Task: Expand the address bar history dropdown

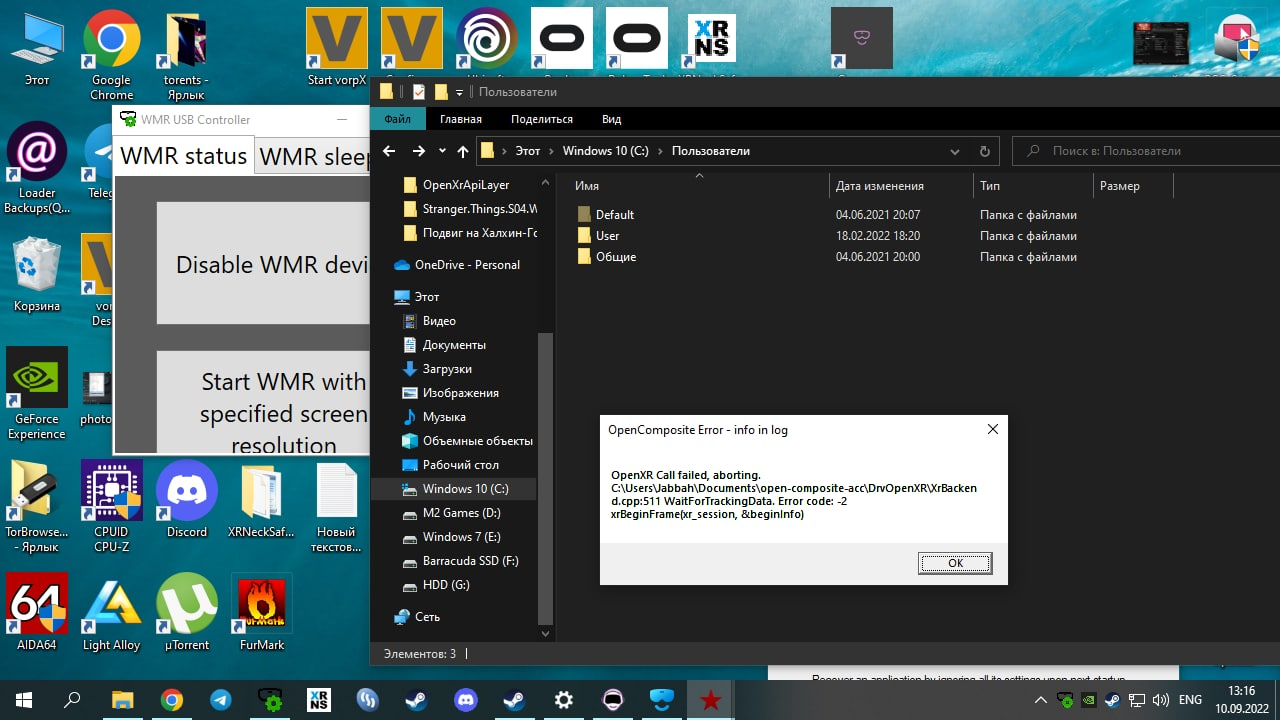Action: point(956,151)
